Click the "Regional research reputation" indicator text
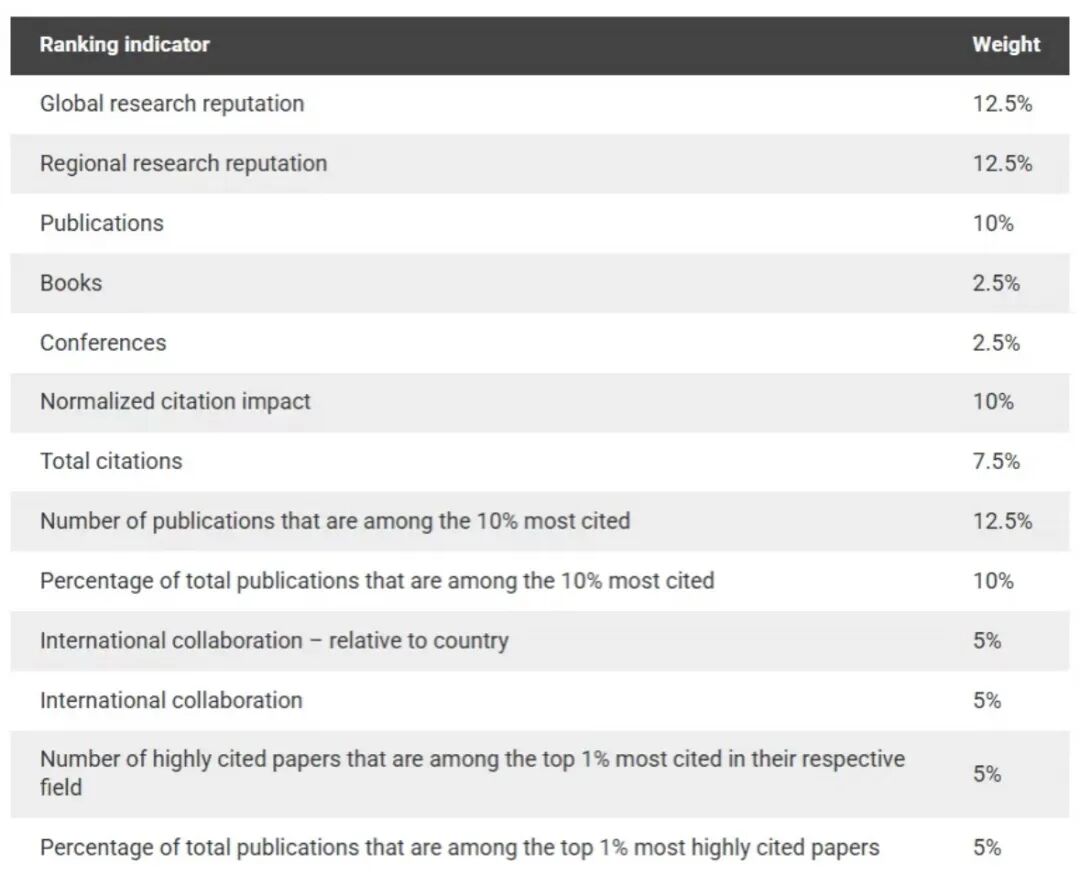Image resolution: width=1080 pixels, height=896 pixels. click(x=183, y=164)
